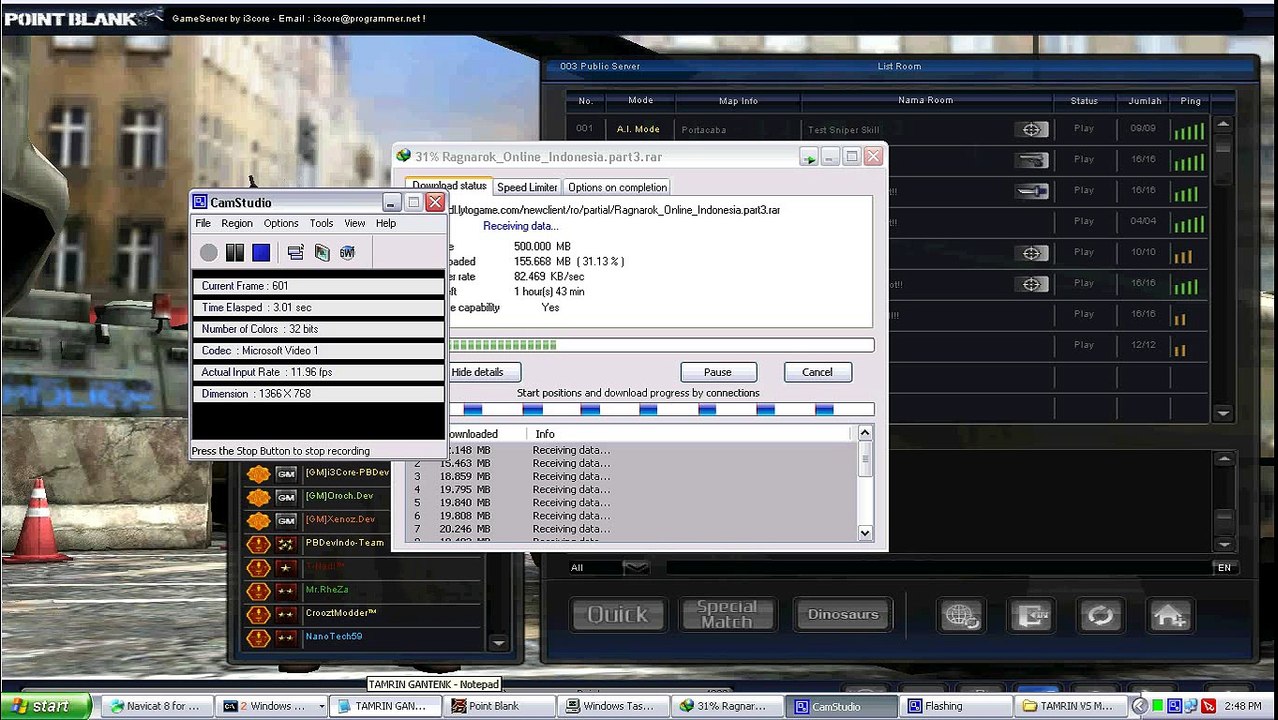This screenshot has width=1278, height=720.
Task: Cancel the Ragnarok download
Action: [817, 372]
